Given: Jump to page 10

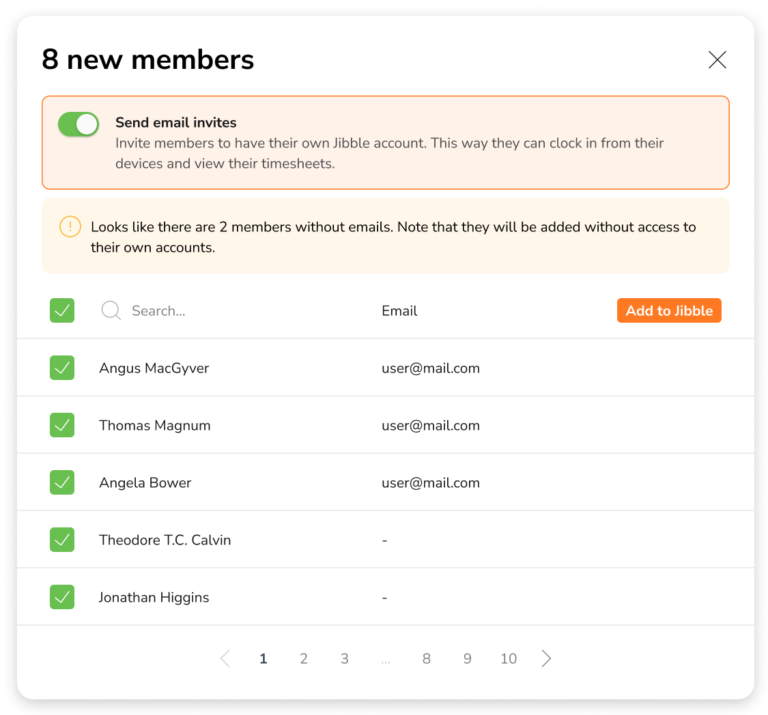Looking at the screenshot, I should (x=508, y=659).
